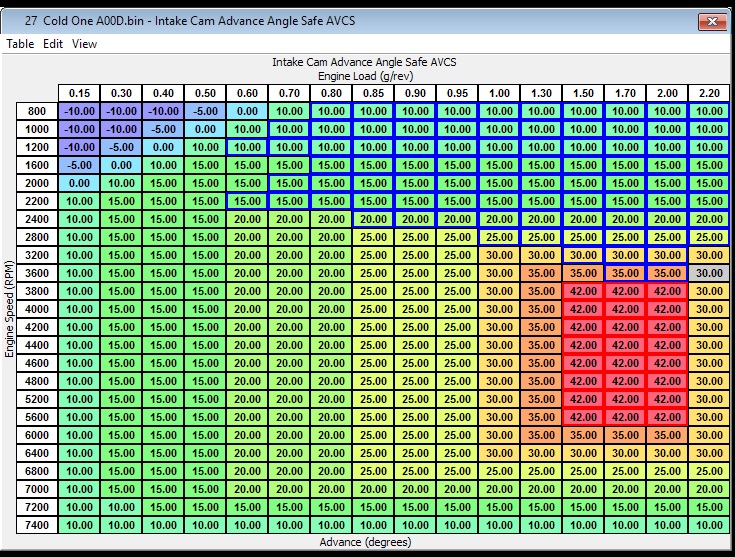Open the Edit menu
Image resolution: width=735 pixels, height=557 pixels.
pos(53,44)
